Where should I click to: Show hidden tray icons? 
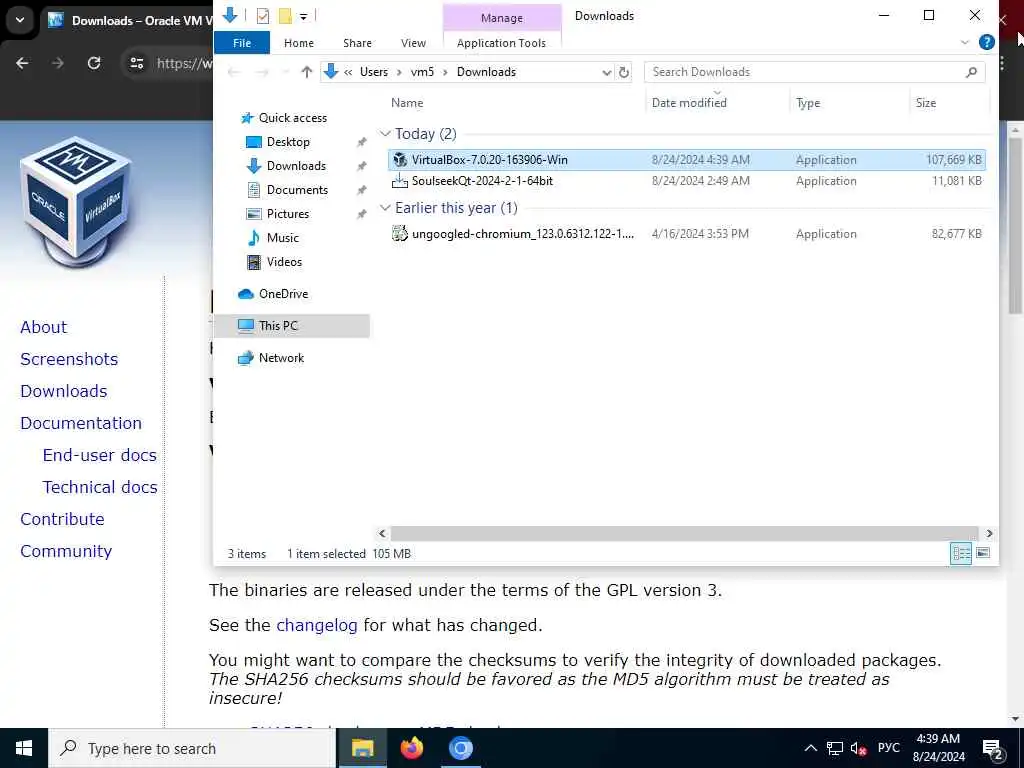[810, 748]
